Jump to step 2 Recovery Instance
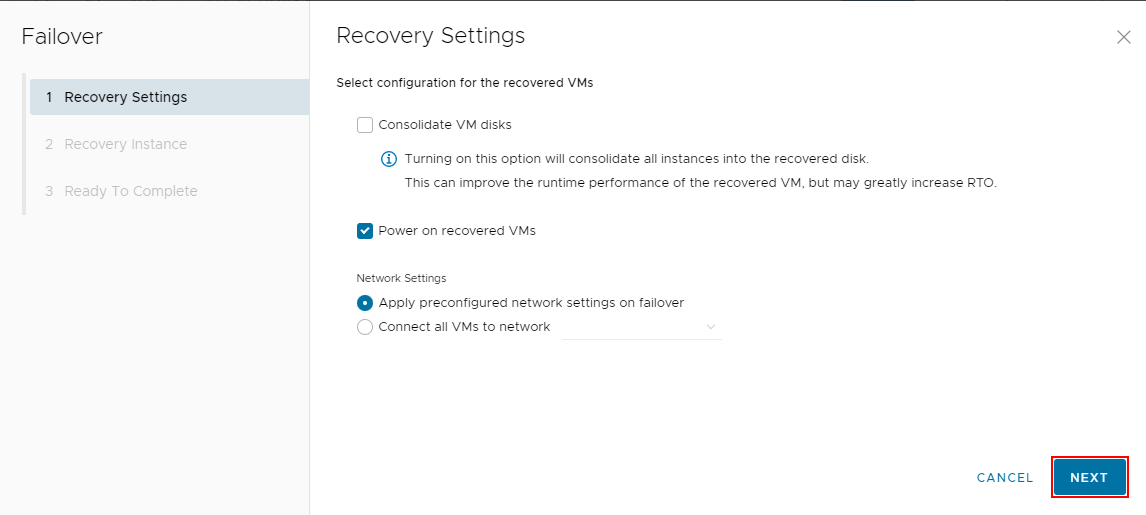The width and height of the screenshot is (1146, 515). [125, 144]
